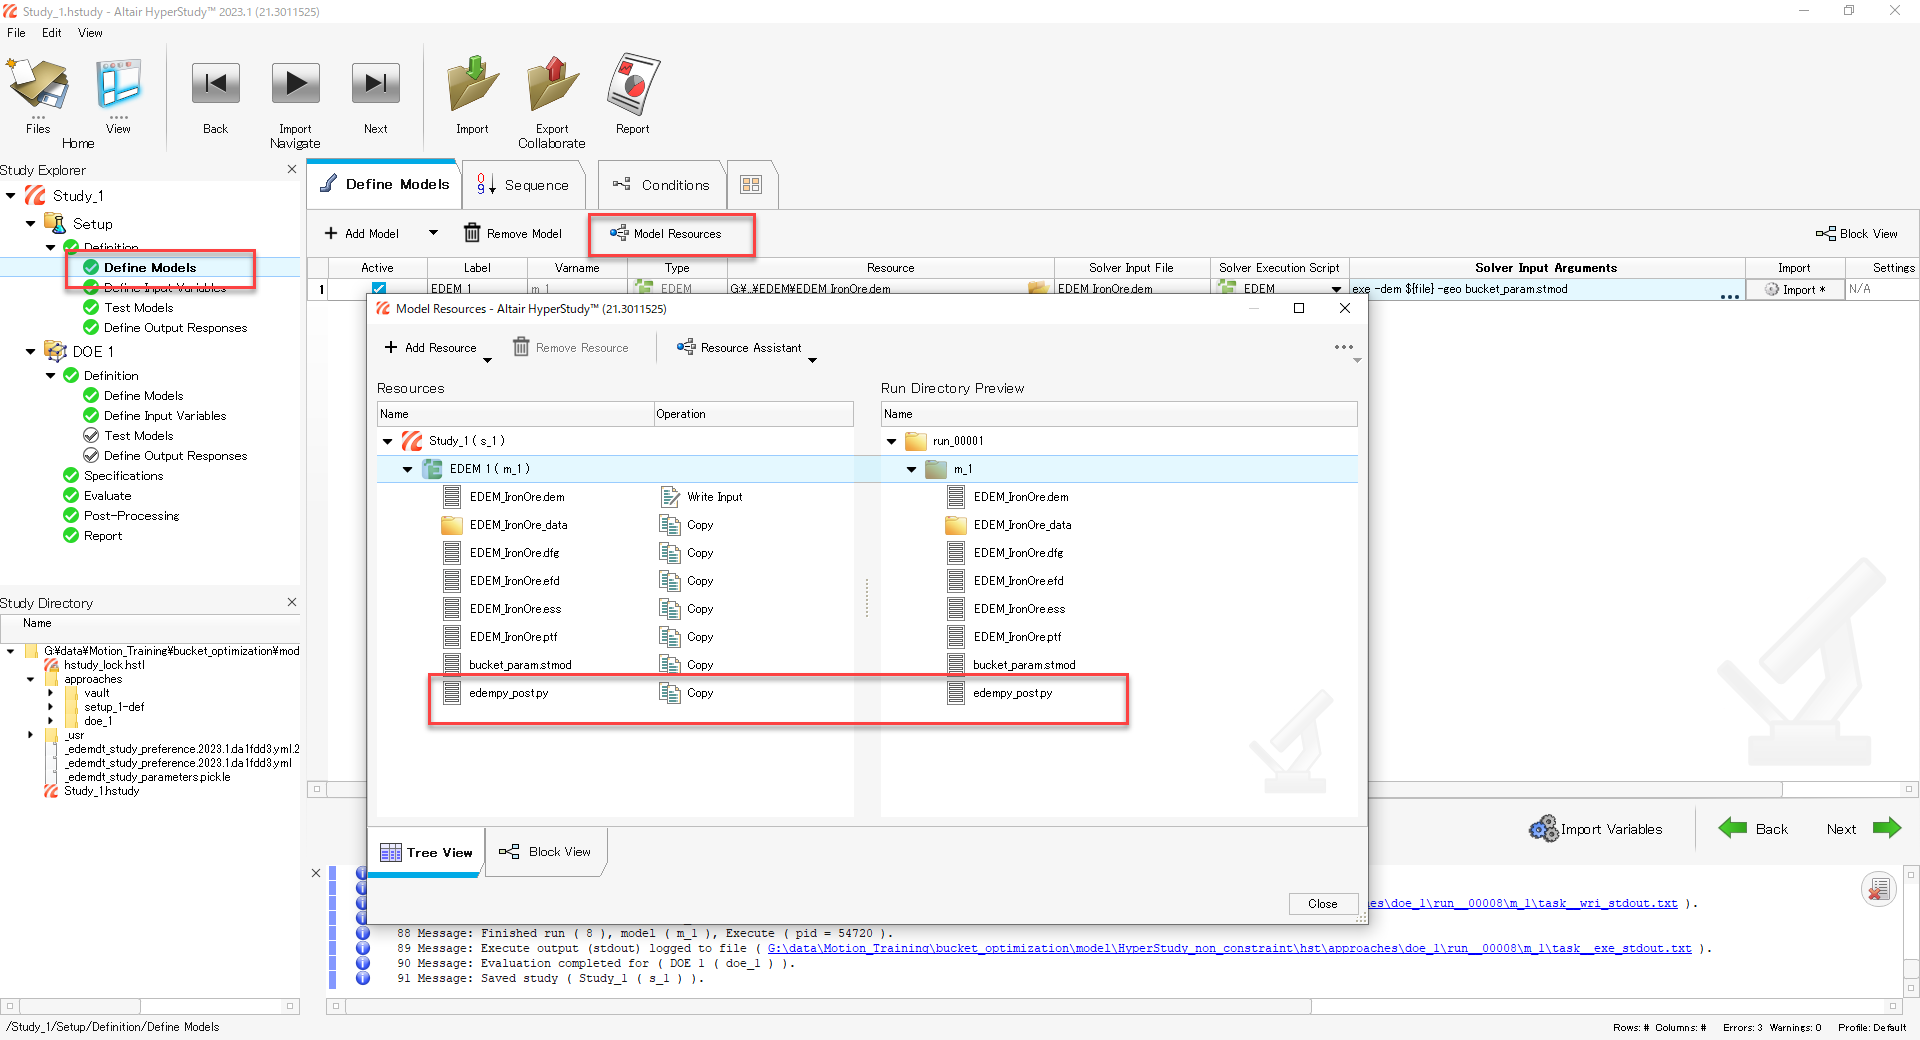Switch to the Sequence tab

point(523,185)
